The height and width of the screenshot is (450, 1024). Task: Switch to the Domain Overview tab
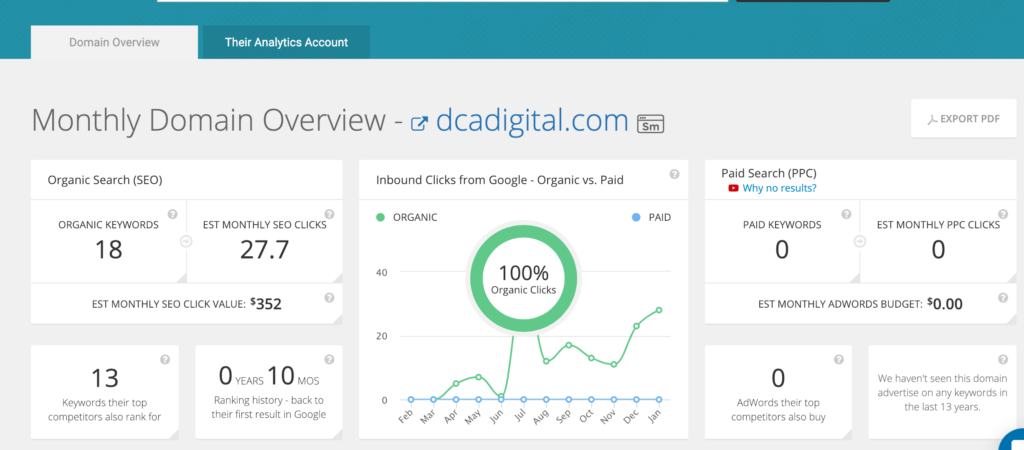[114, 42]
